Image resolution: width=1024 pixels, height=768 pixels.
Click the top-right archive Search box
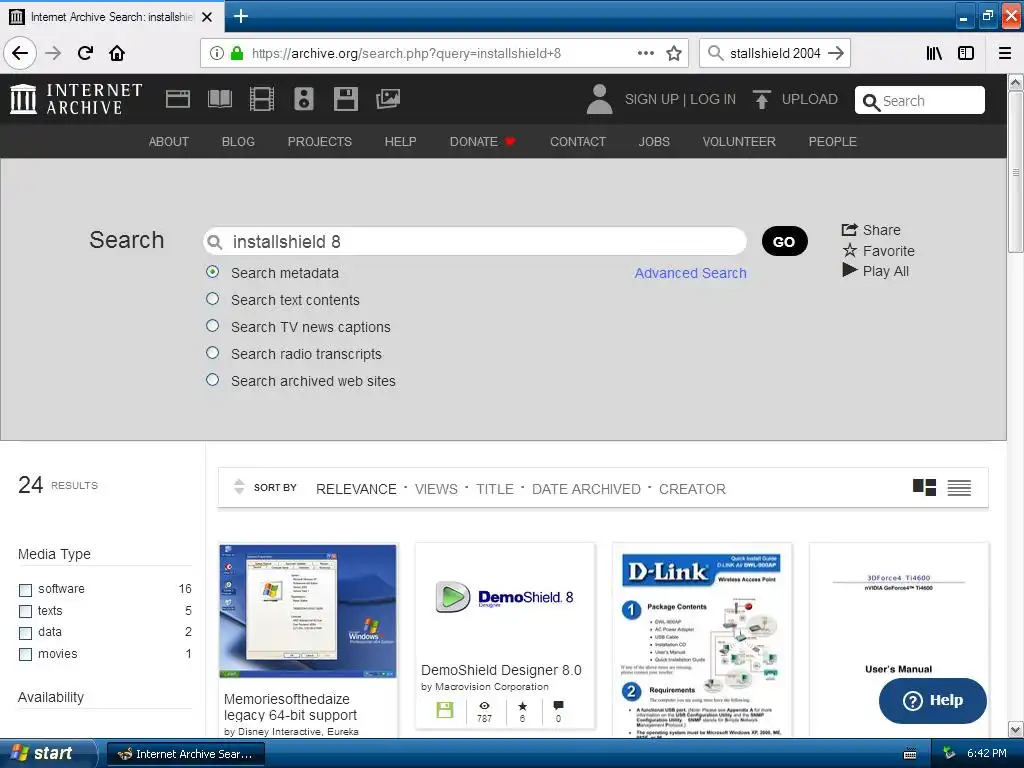(x=920, y=101)
